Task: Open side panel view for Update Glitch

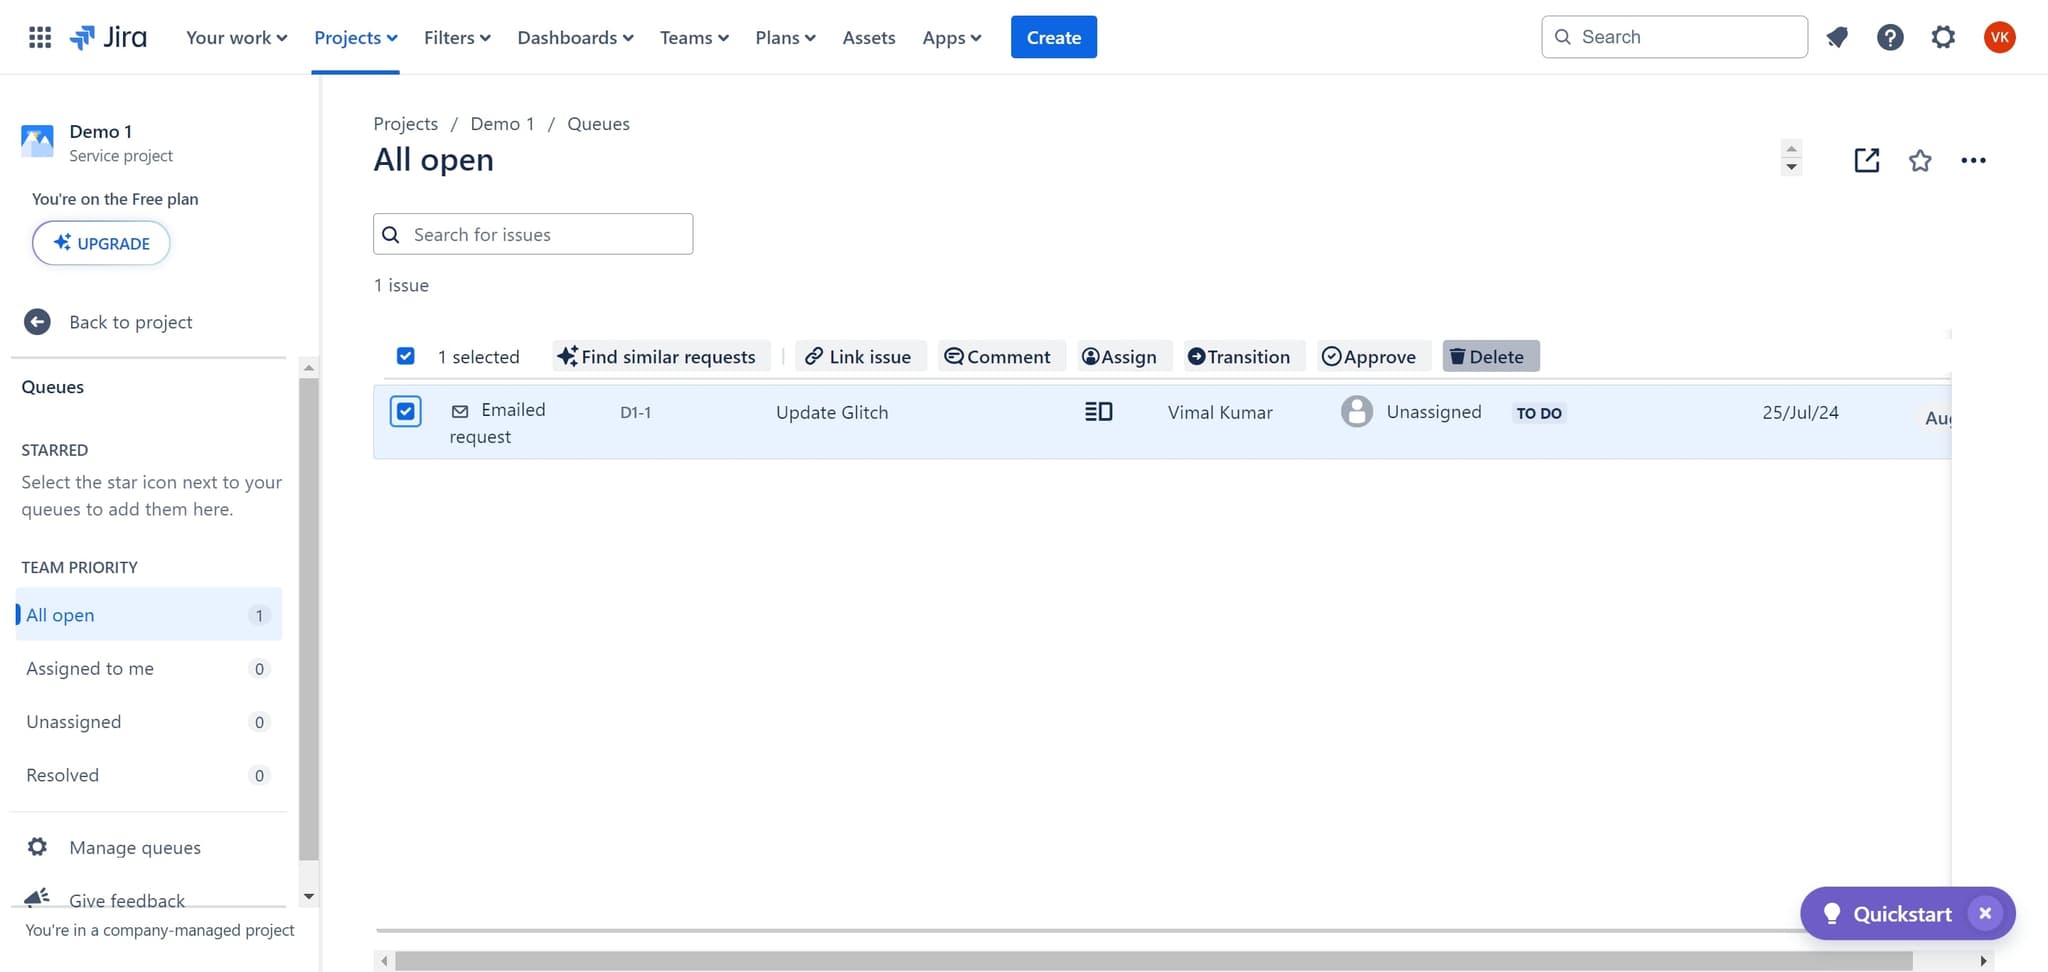Action: click(1098, 412)
